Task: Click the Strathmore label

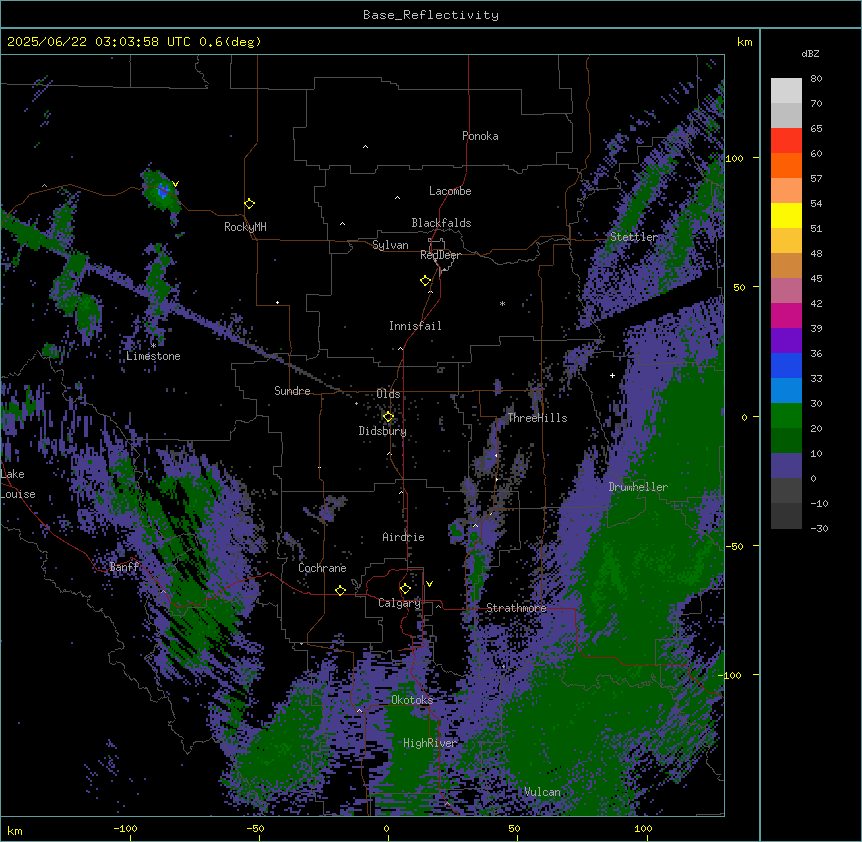Action: (516, 608)
